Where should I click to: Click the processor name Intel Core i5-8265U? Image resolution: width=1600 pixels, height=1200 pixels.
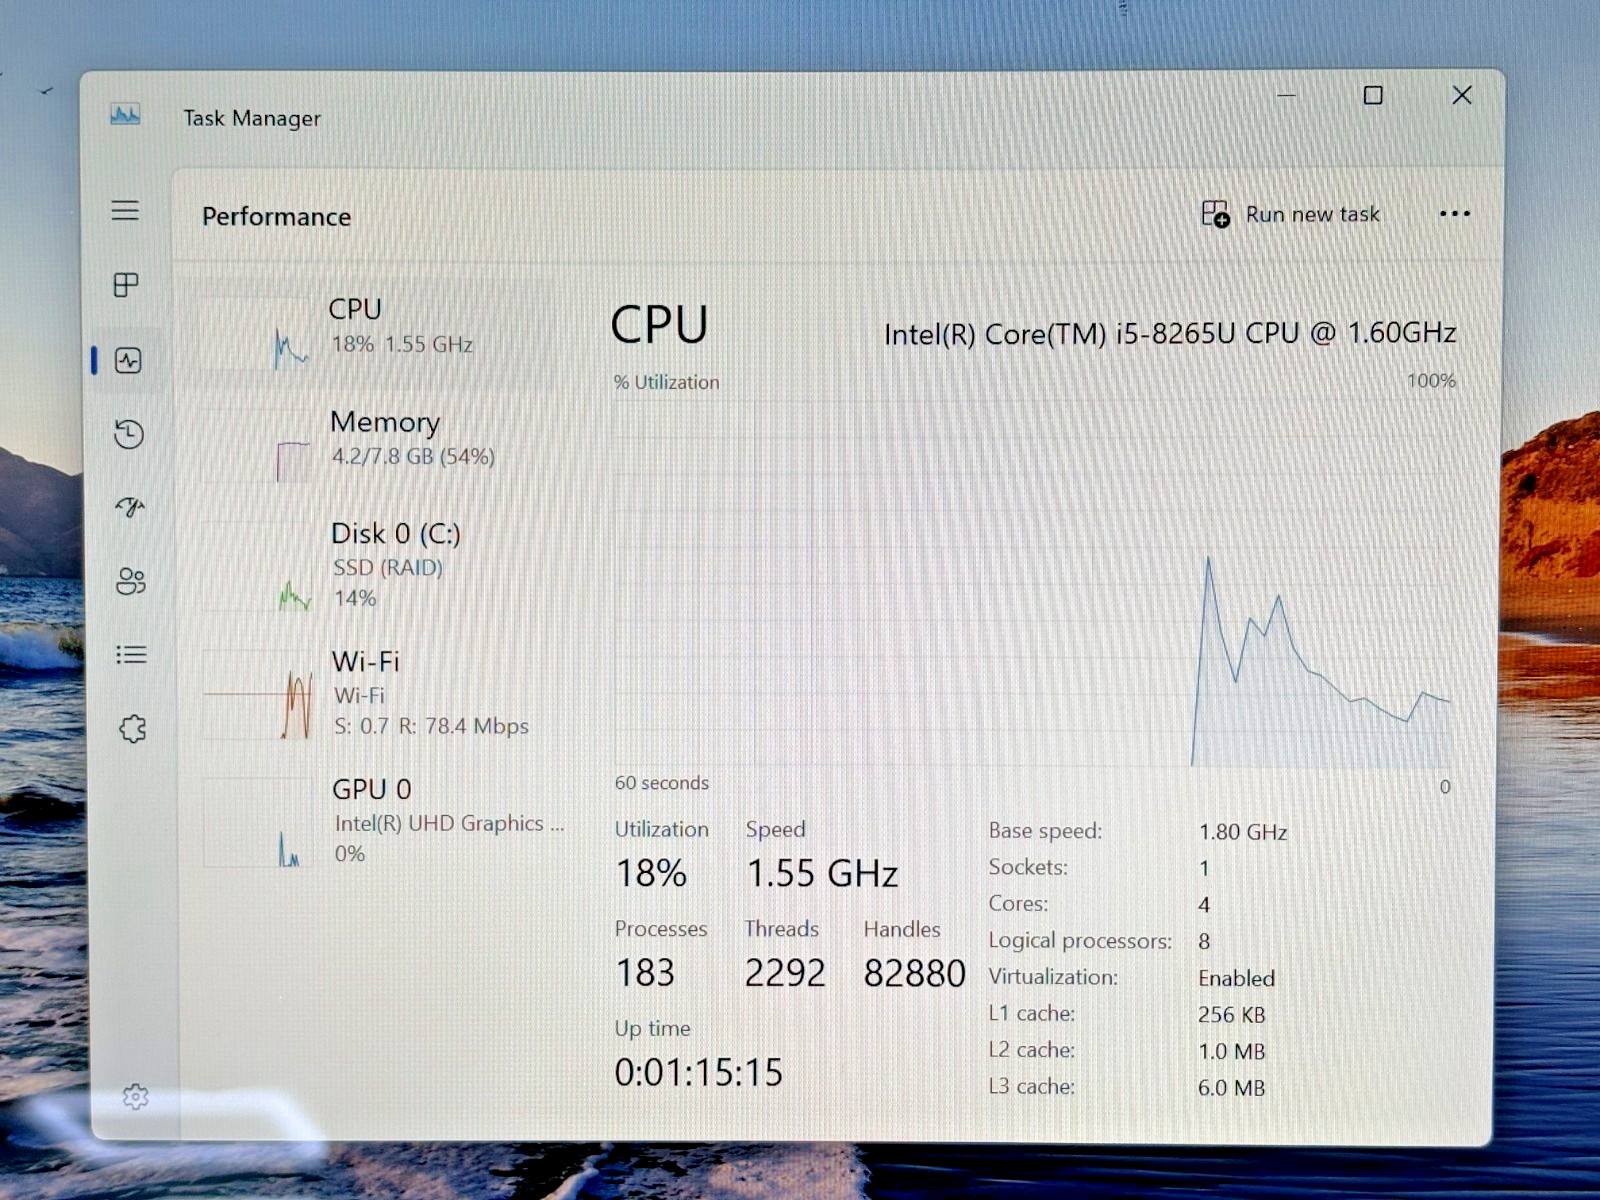pos(1169,333)
